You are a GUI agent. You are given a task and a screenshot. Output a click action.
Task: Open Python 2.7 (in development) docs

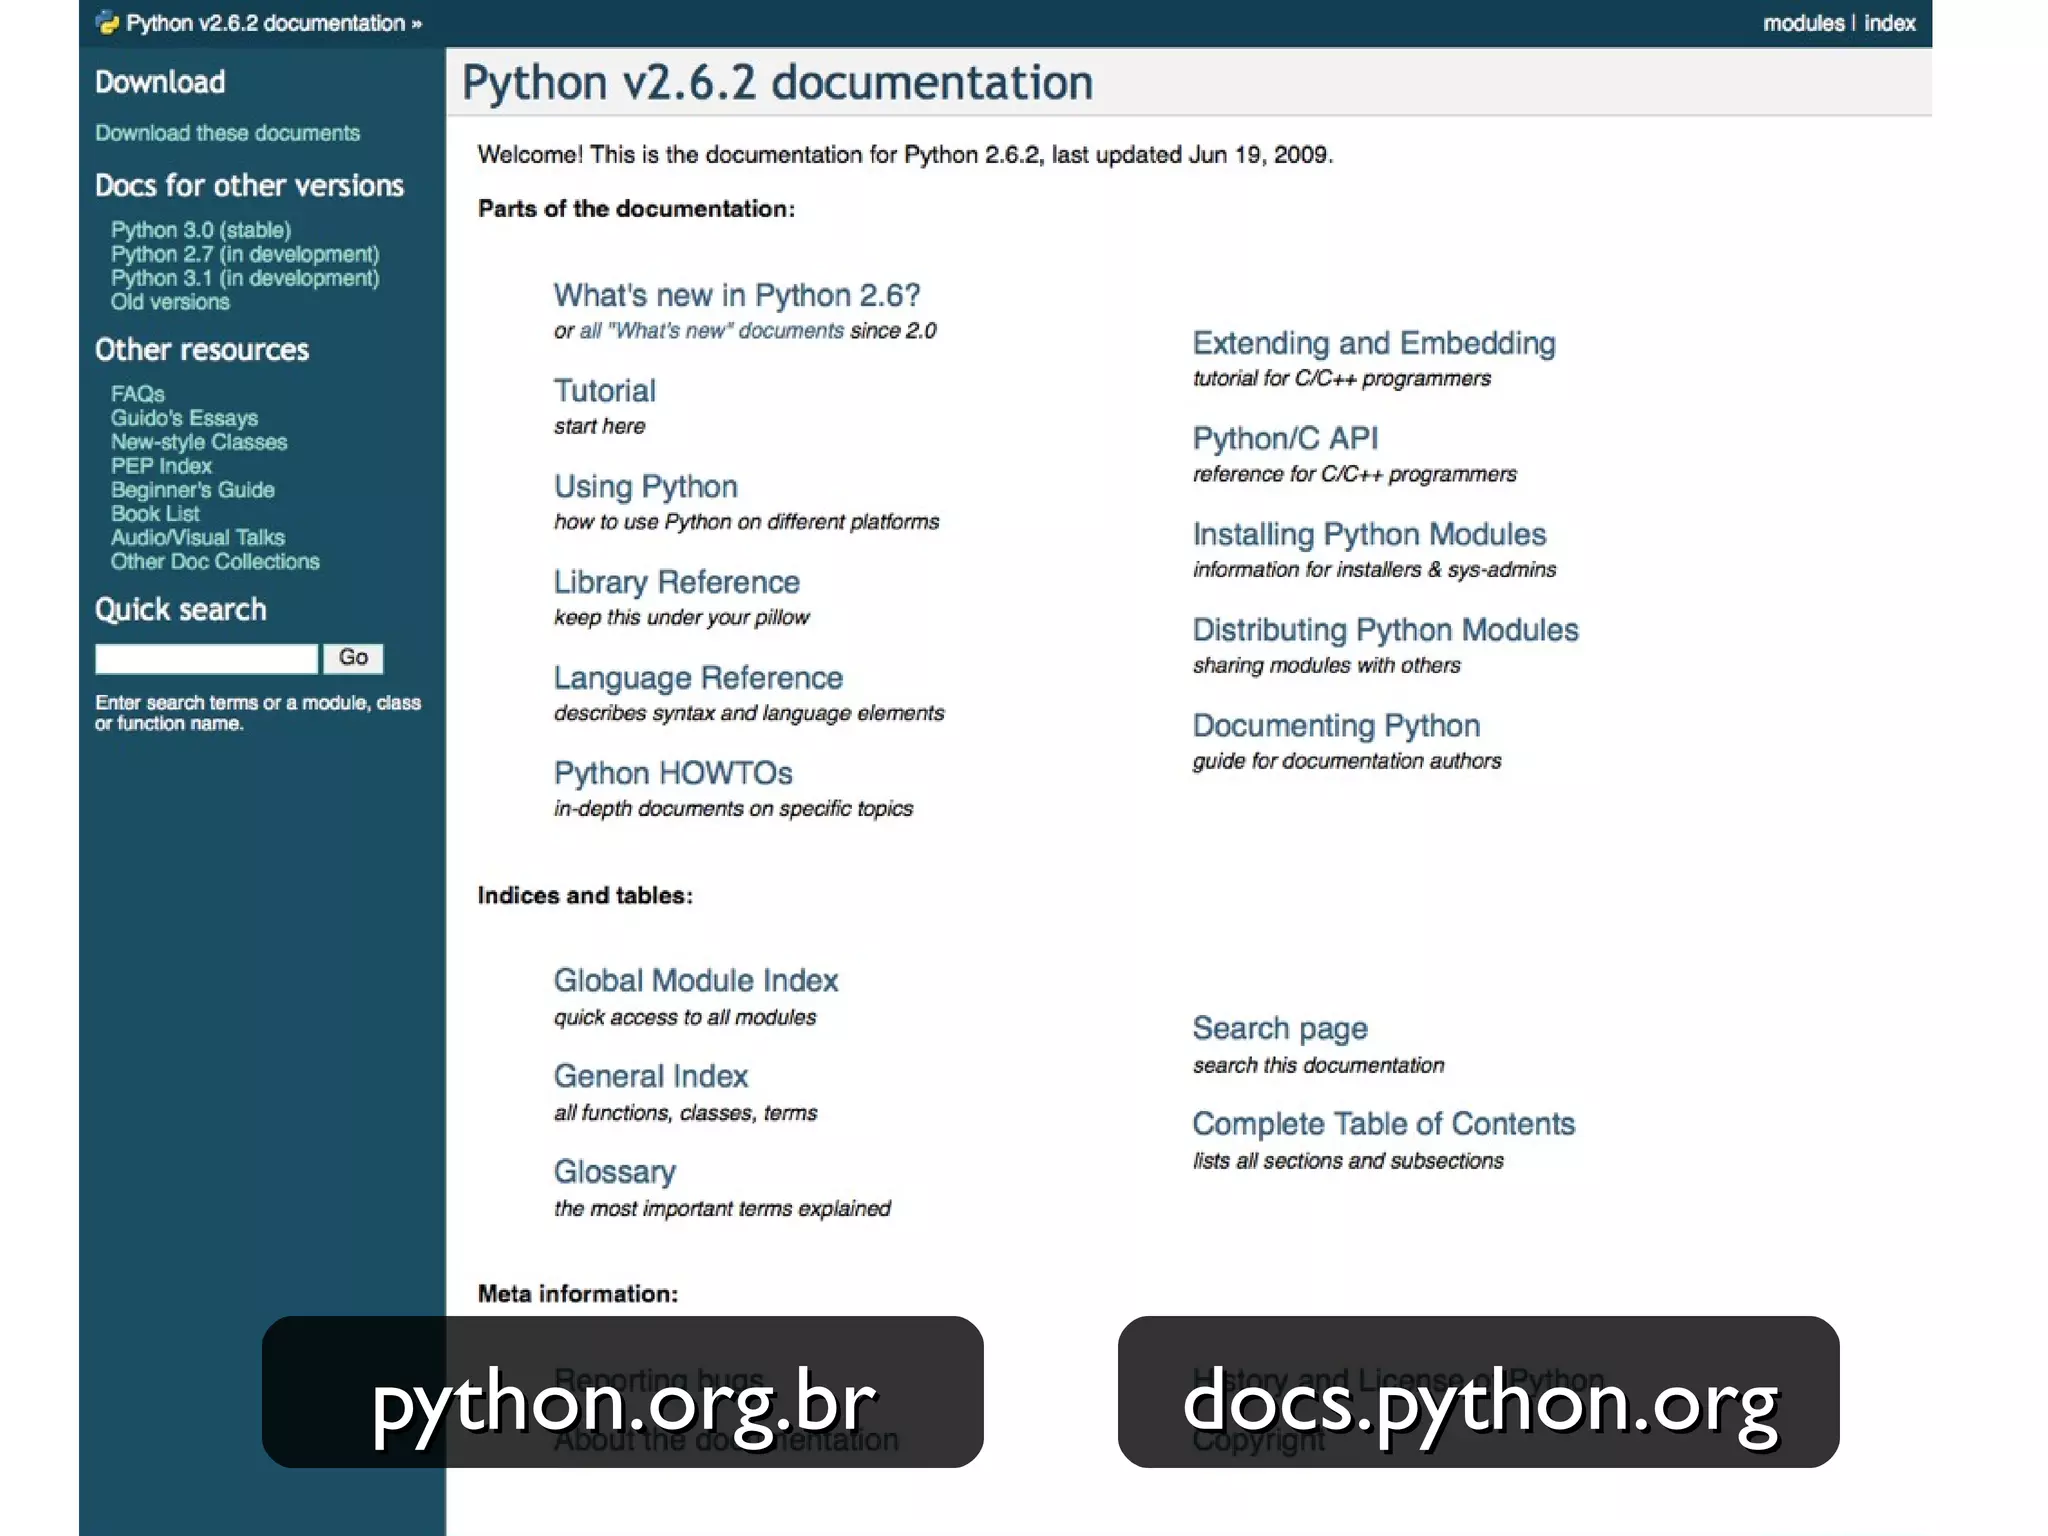[245, 254]
